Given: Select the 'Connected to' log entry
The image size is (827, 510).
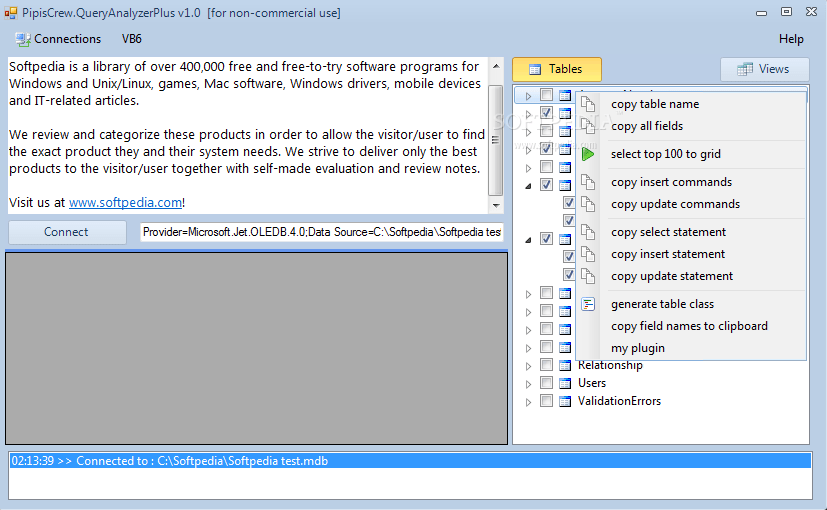Looking at the screenshot, I should 410,461.
